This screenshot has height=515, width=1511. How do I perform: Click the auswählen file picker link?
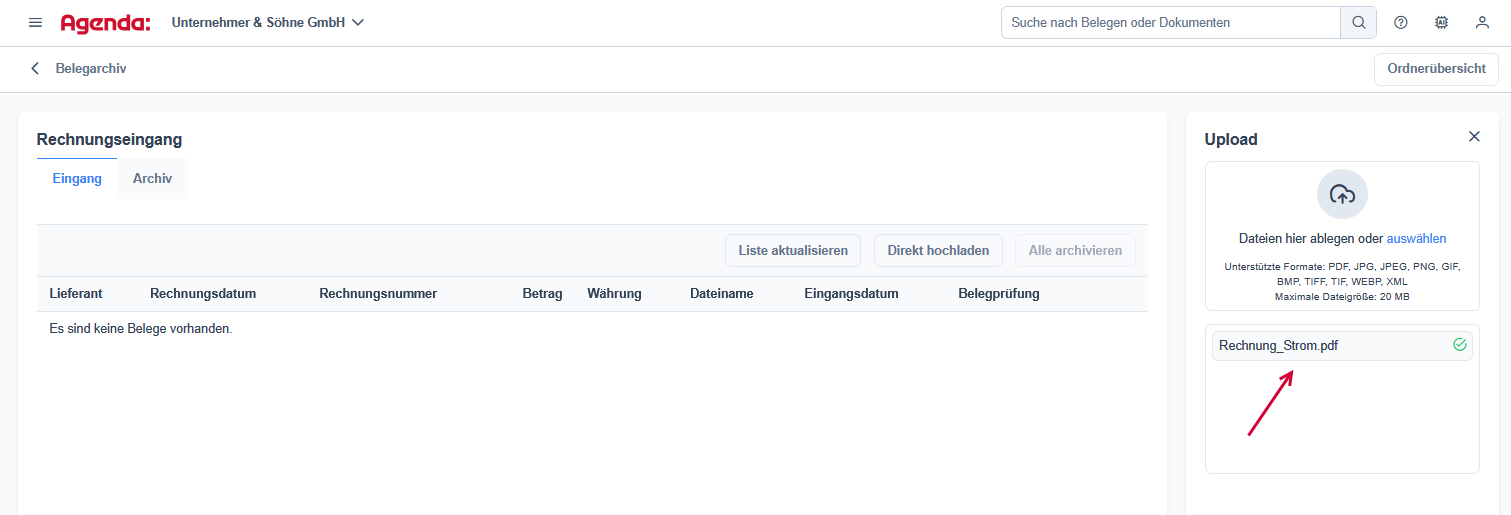(1416, 239)
